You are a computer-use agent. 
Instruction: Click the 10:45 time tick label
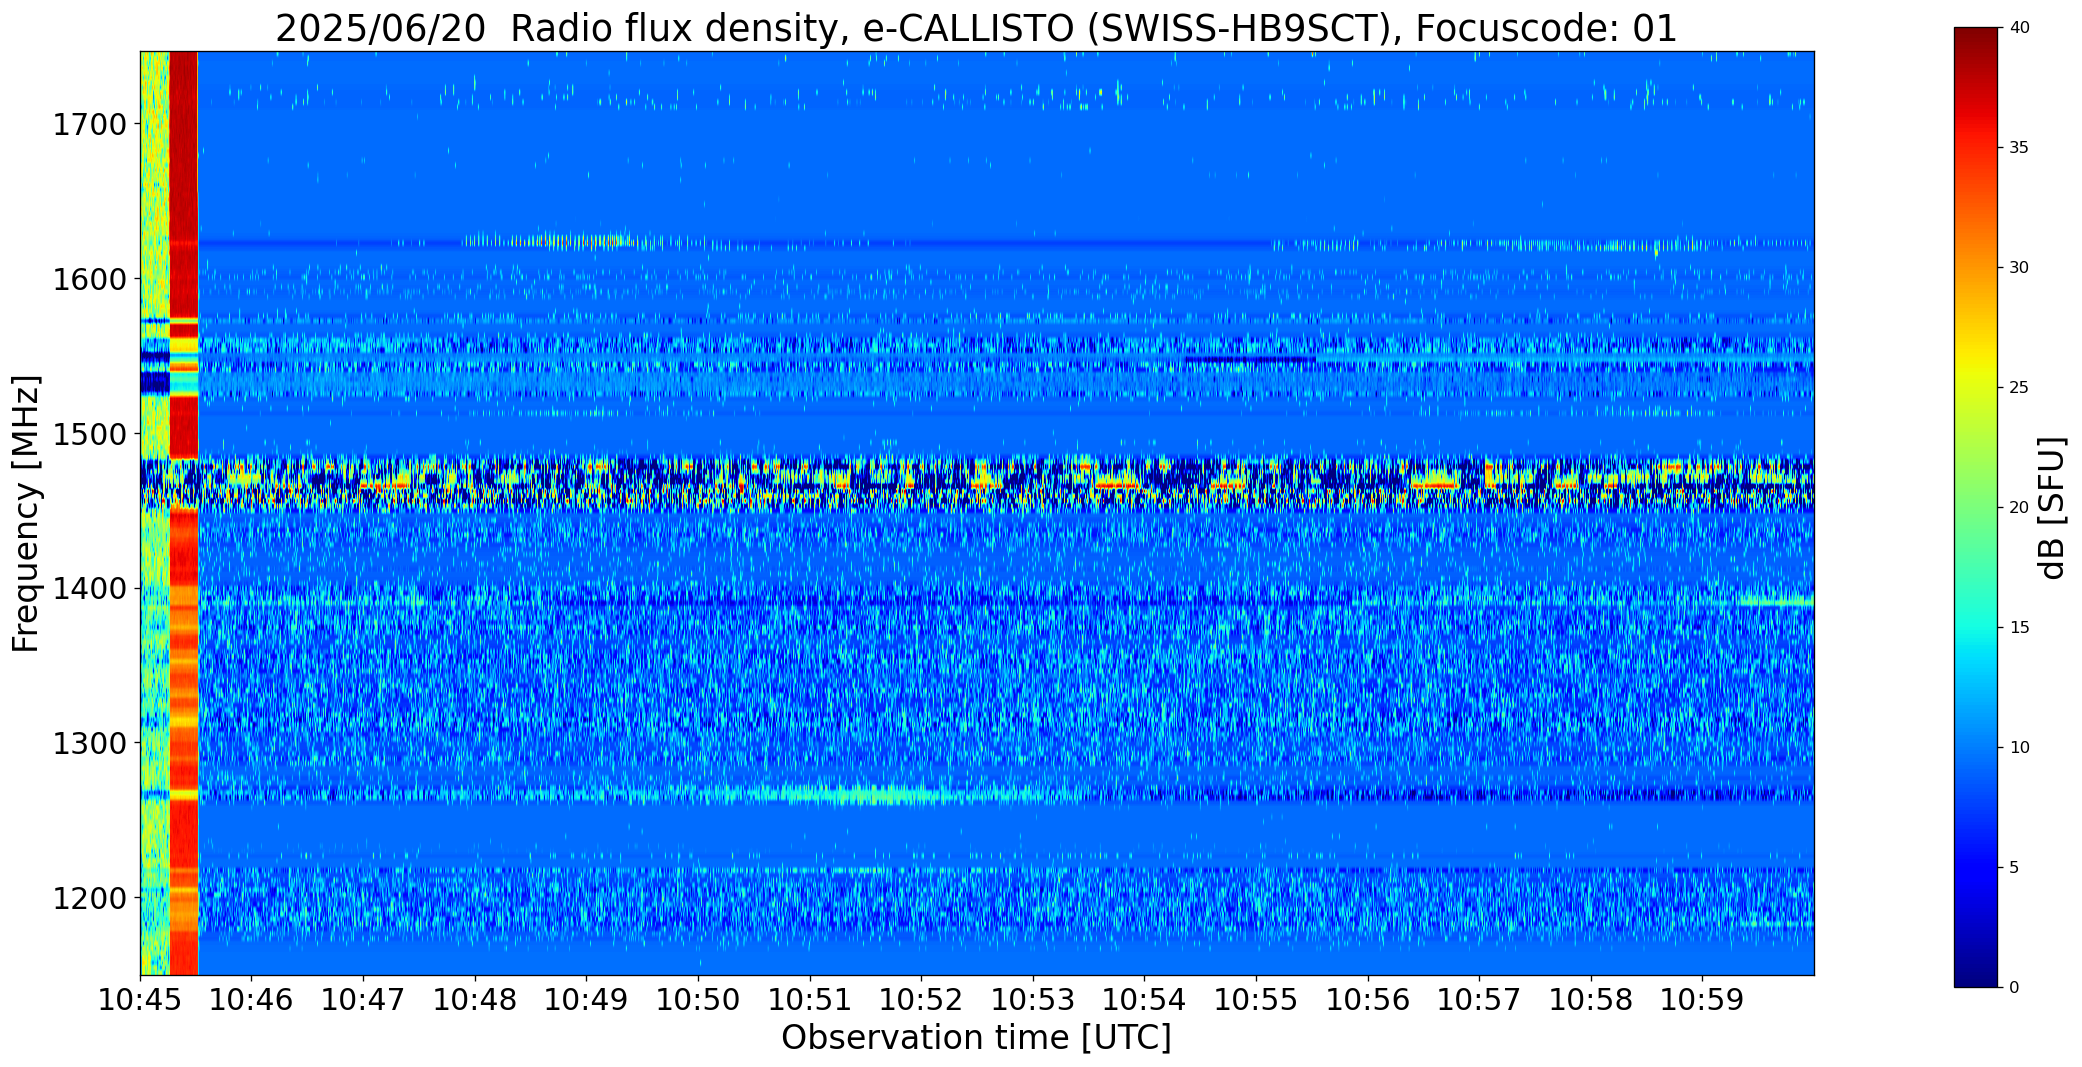(140, 999)
